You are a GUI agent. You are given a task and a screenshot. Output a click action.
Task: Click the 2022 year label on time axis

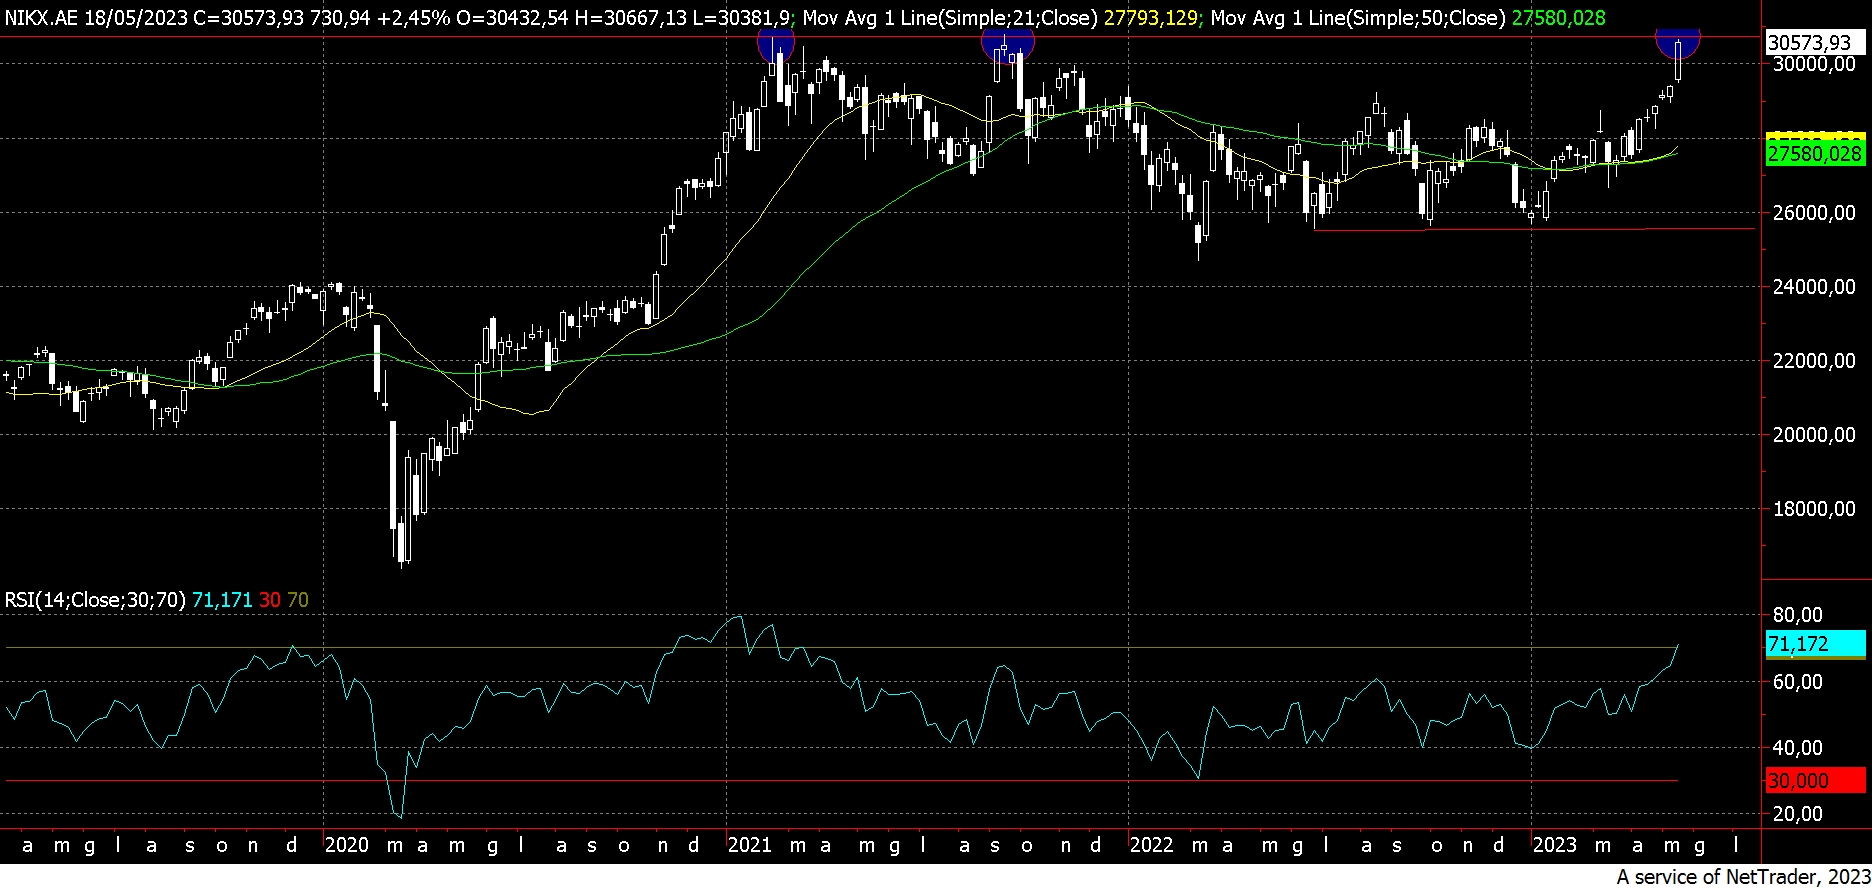1151,845
